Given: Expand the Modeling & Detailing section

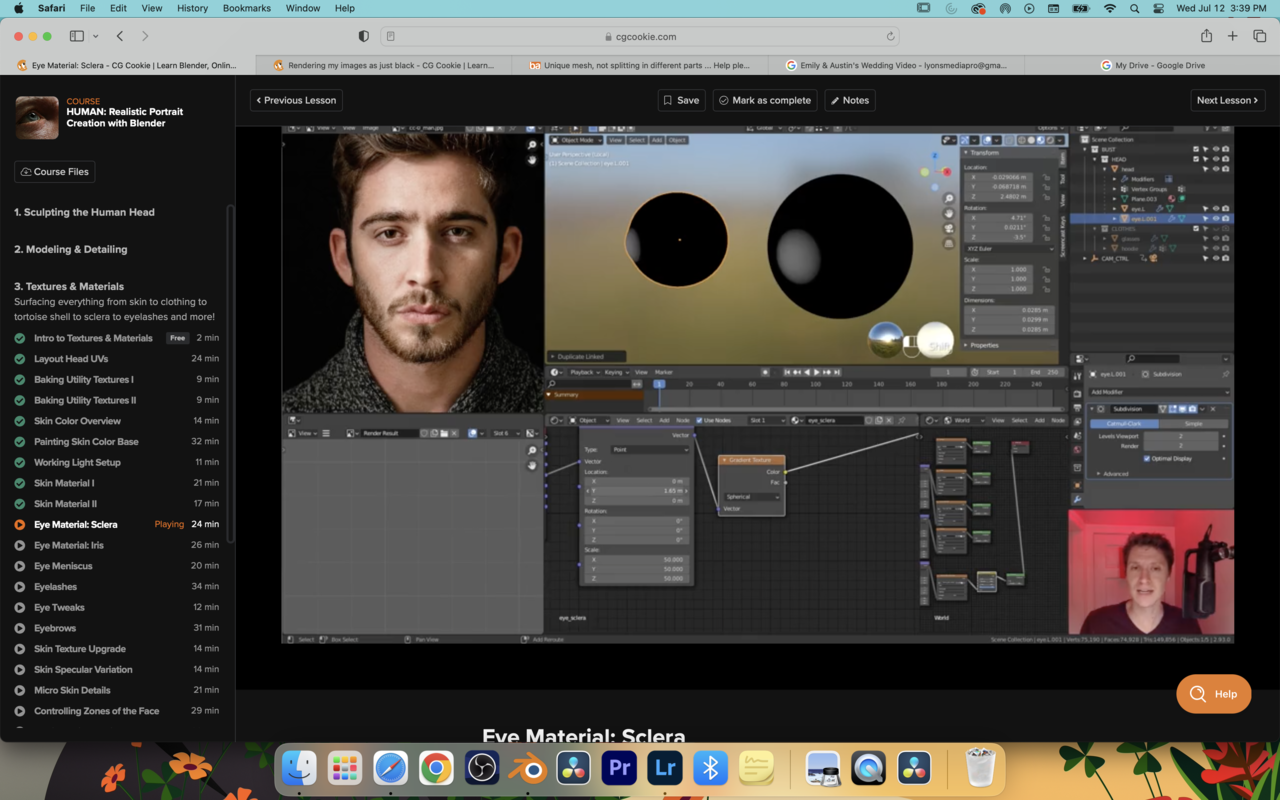Looking at the screenshot, I should pos(70,249).
